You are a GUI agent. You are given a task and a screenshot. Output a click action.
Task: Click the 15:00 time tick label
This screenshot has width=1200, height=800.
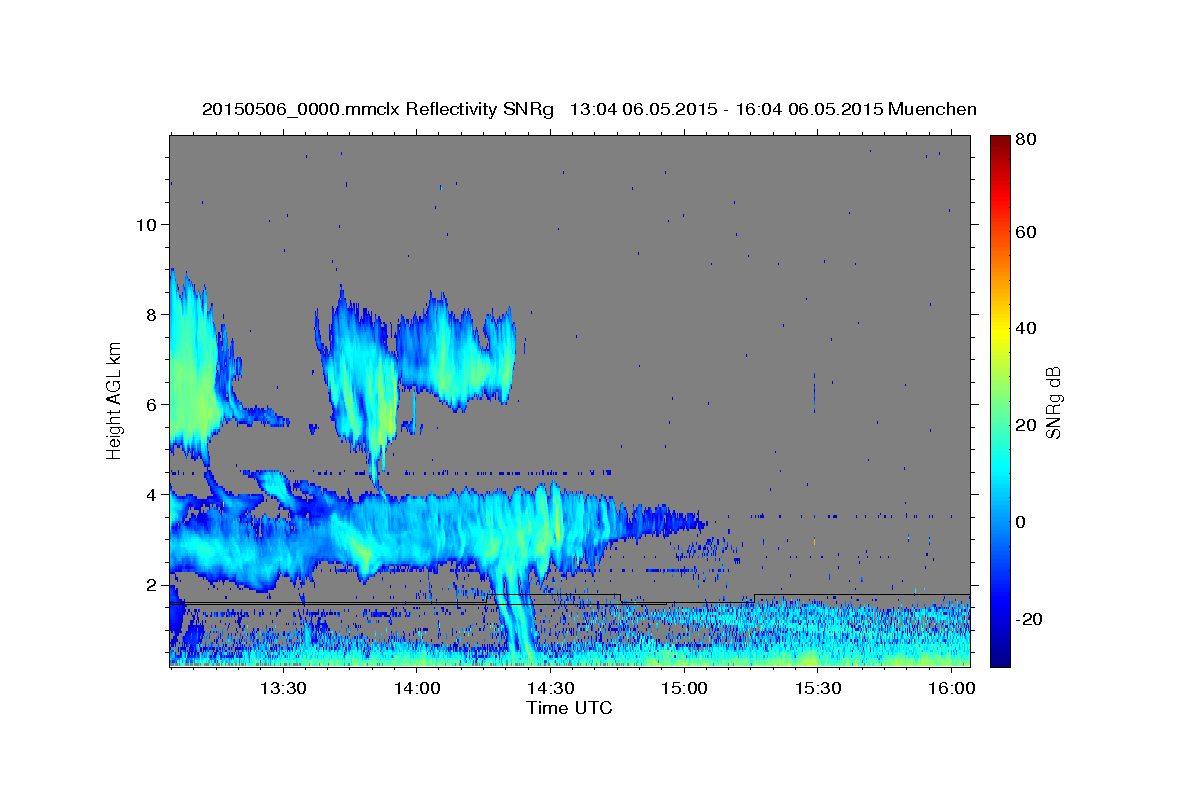(684, 688)
